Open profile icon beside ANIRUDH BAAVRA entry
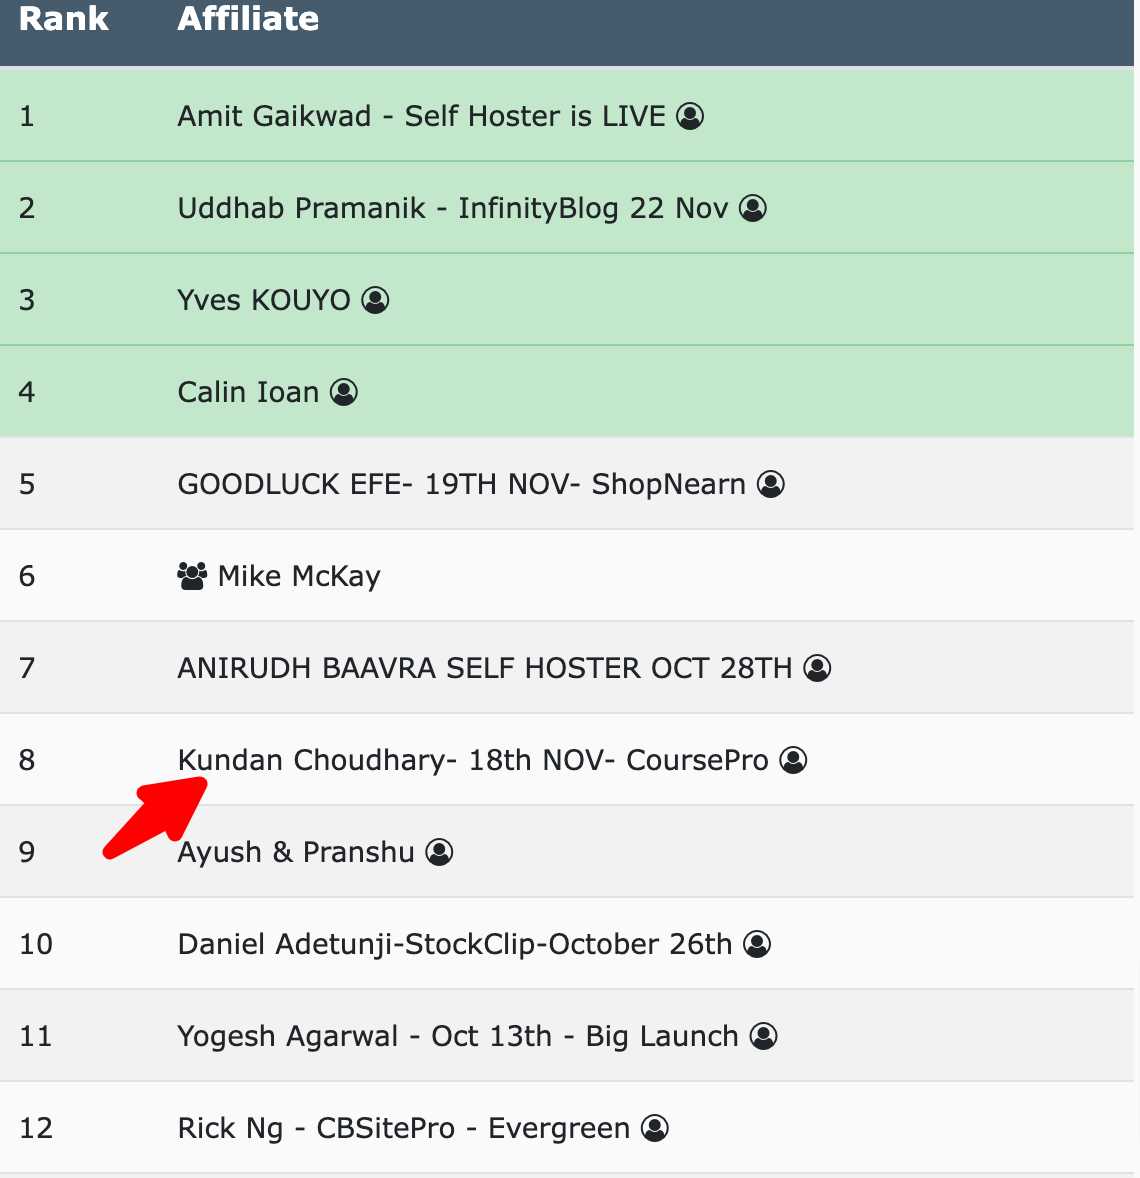Image resolution: width=1140 pixels, height=1178 pixels. coord(817,668)
